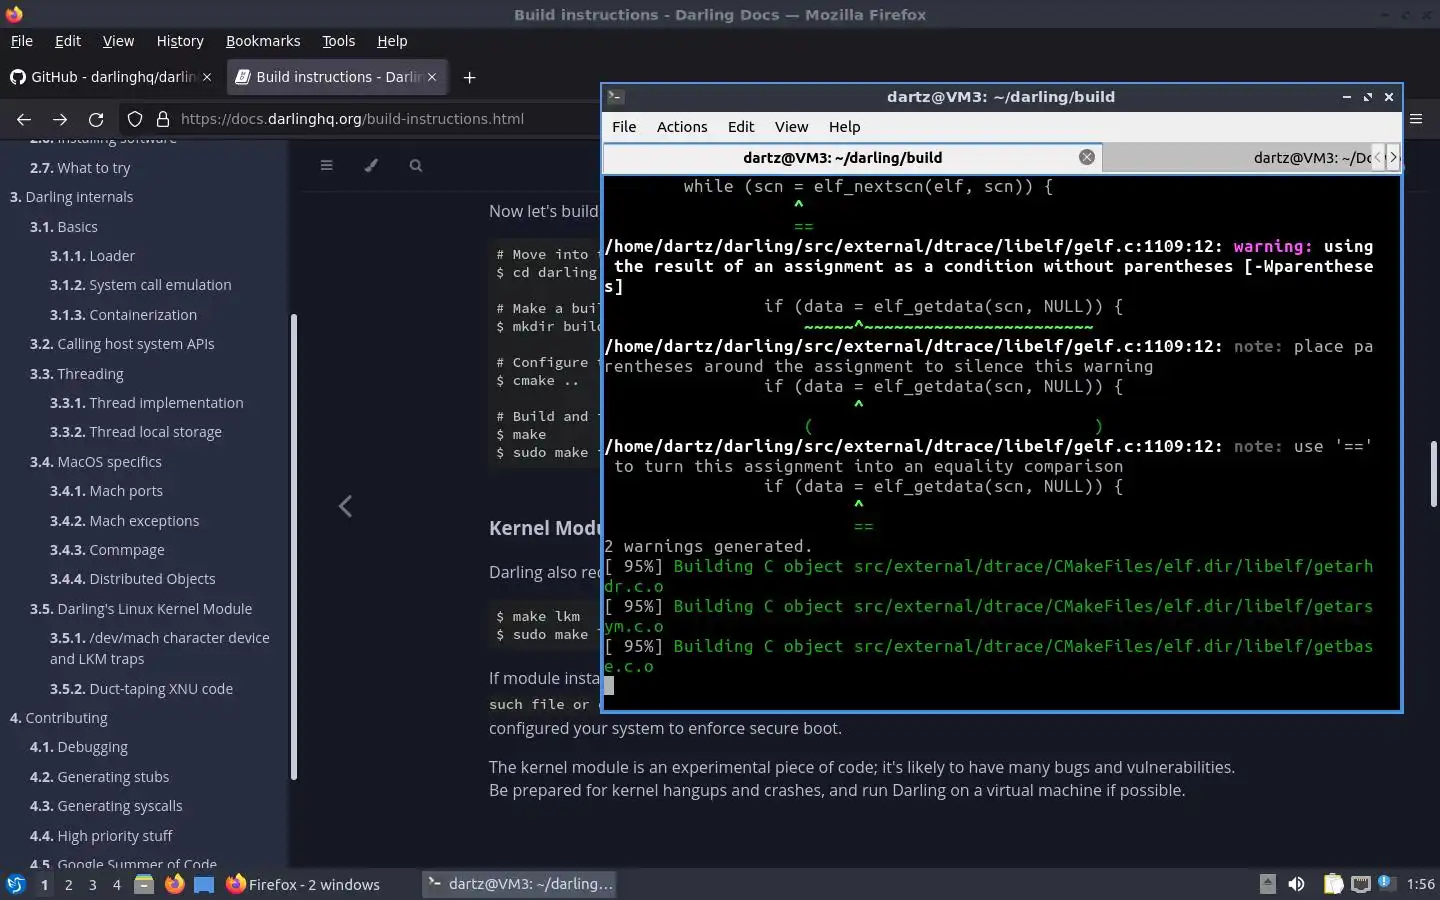Open 3.1.2. System call emulation page
This screenshot has height=900, width=1440.
pos(141,285)
